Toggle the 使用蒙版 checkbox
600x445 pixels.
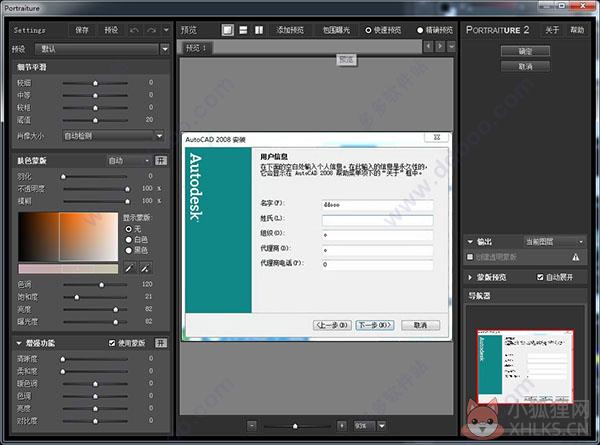[x=112, y=343]
